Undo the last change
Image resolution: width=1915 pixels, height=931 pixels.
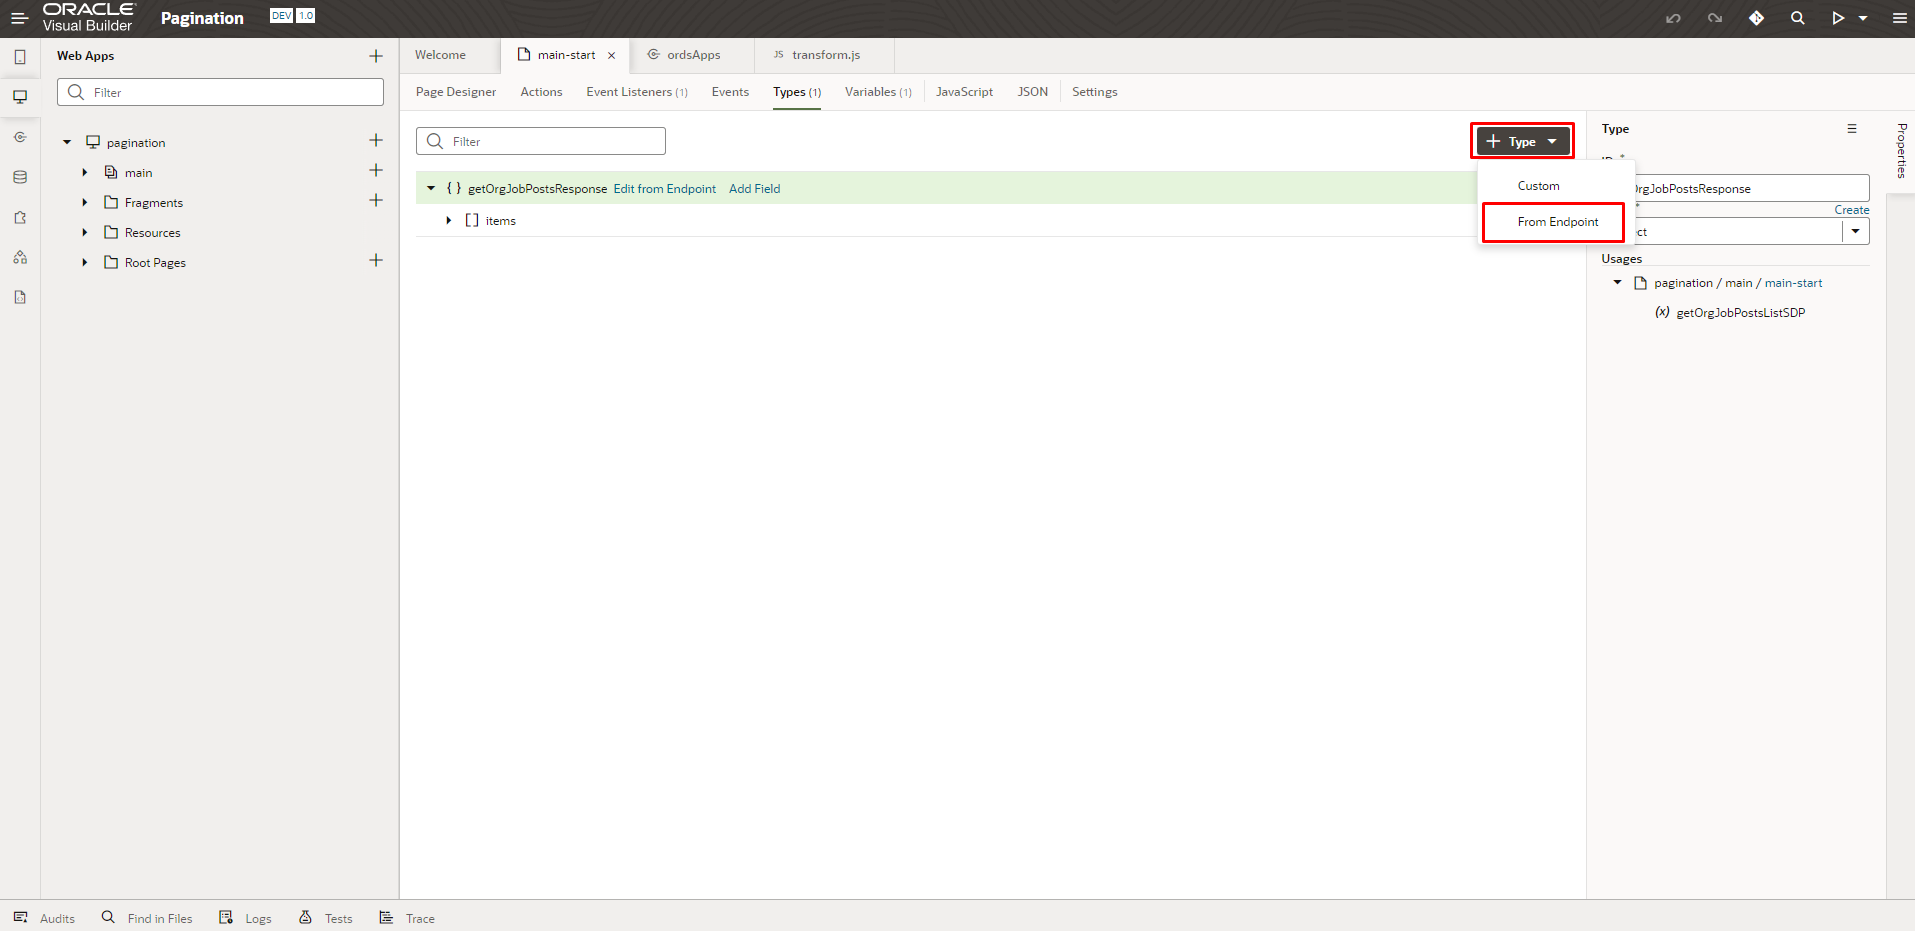1673,18
